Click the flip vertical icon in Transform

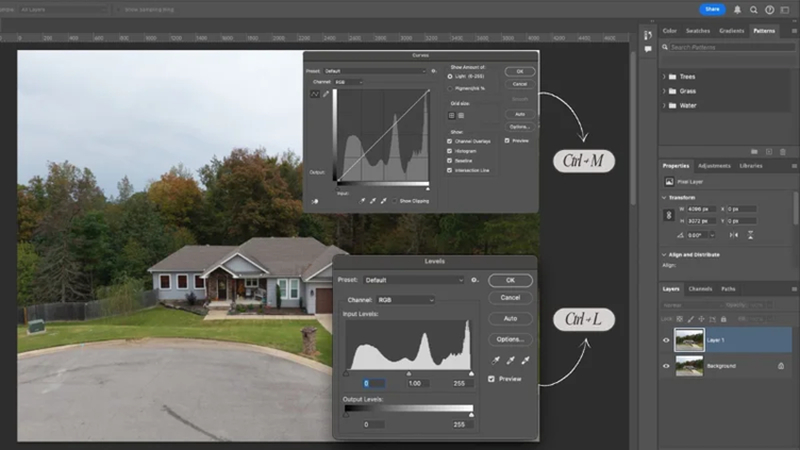pos(751,235)
